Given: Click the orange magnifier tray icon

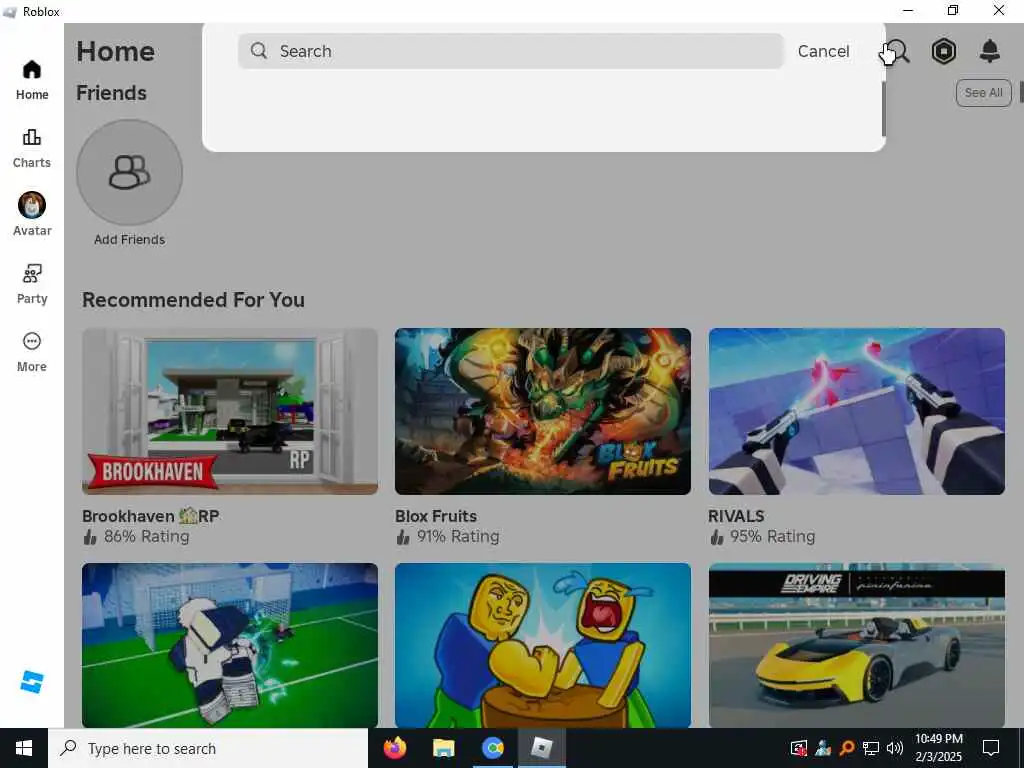Looking at the screenshot, I should [847, 748].
